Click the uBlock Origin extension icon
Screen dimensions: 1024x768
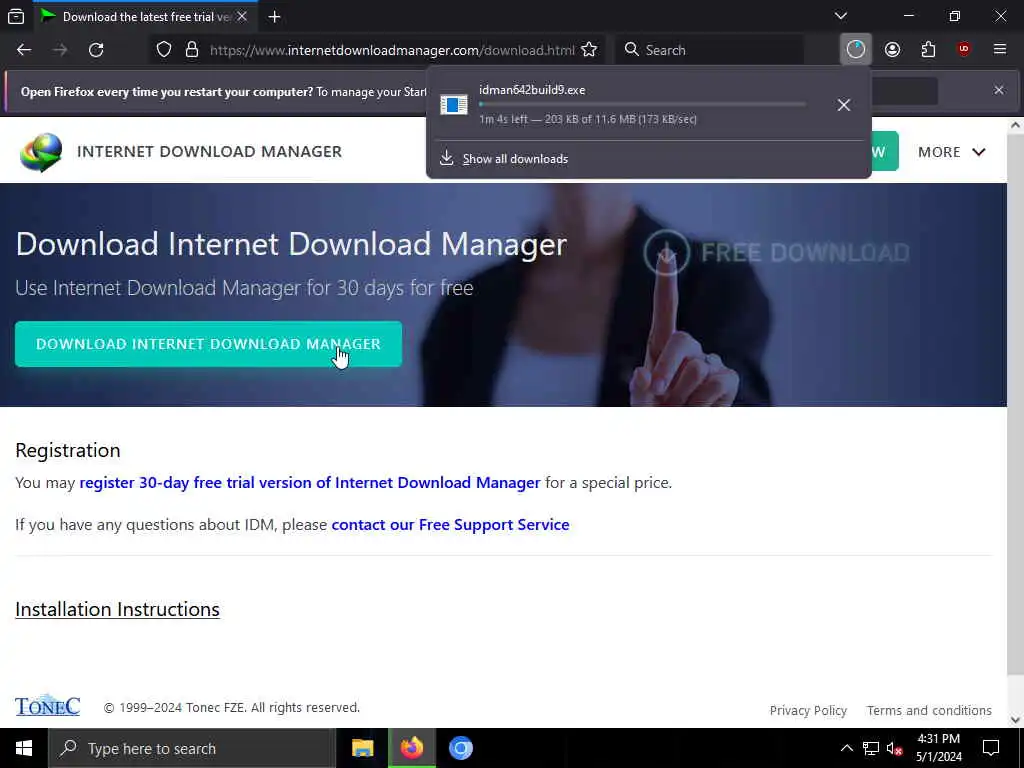coord(964,50)
